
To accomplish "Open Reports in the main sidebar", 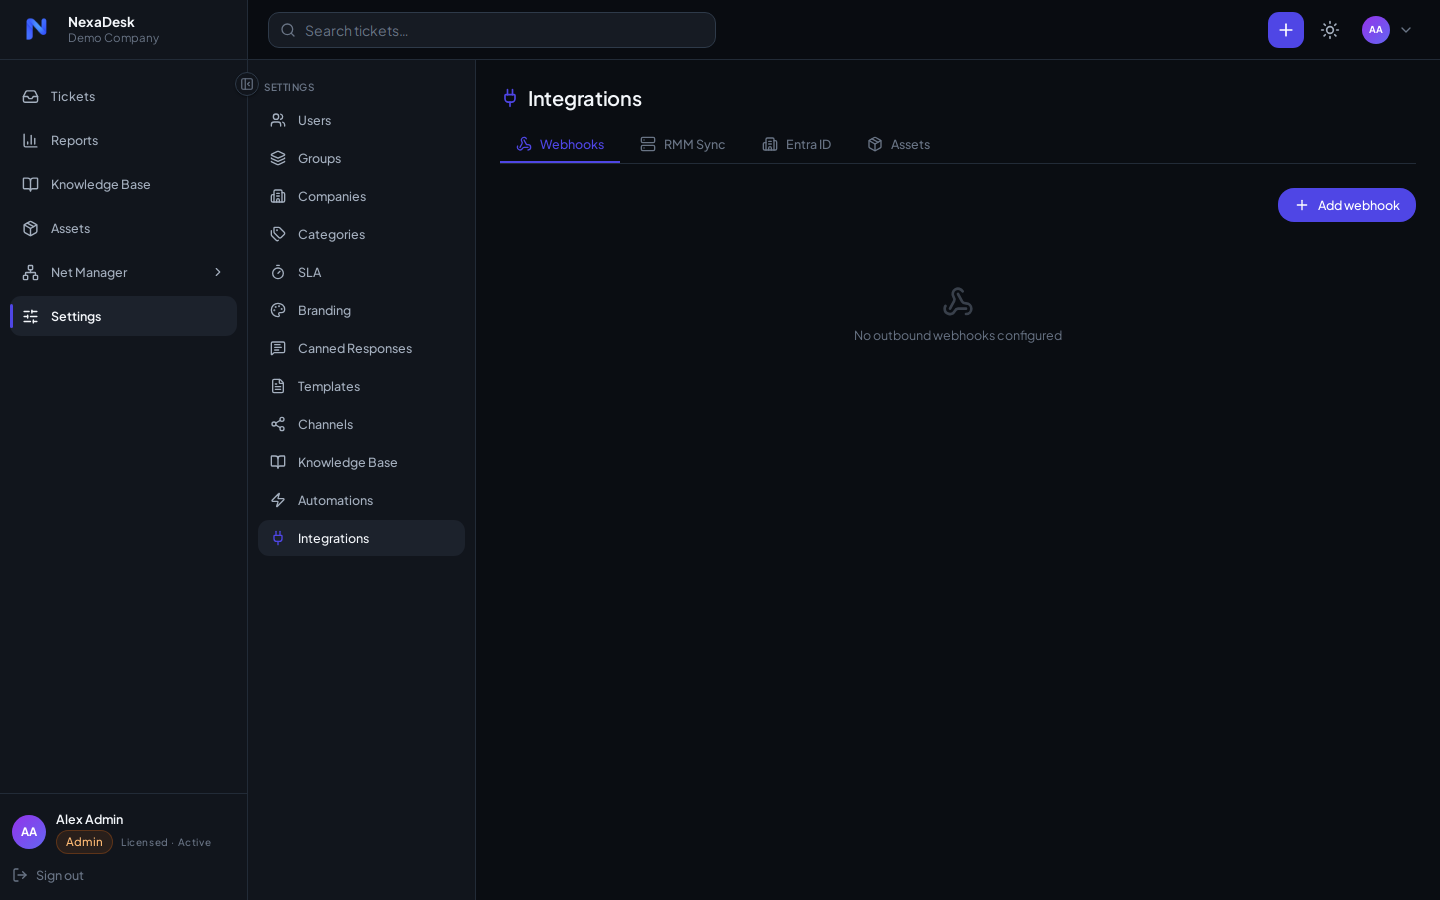I will [x=123, y=140].
